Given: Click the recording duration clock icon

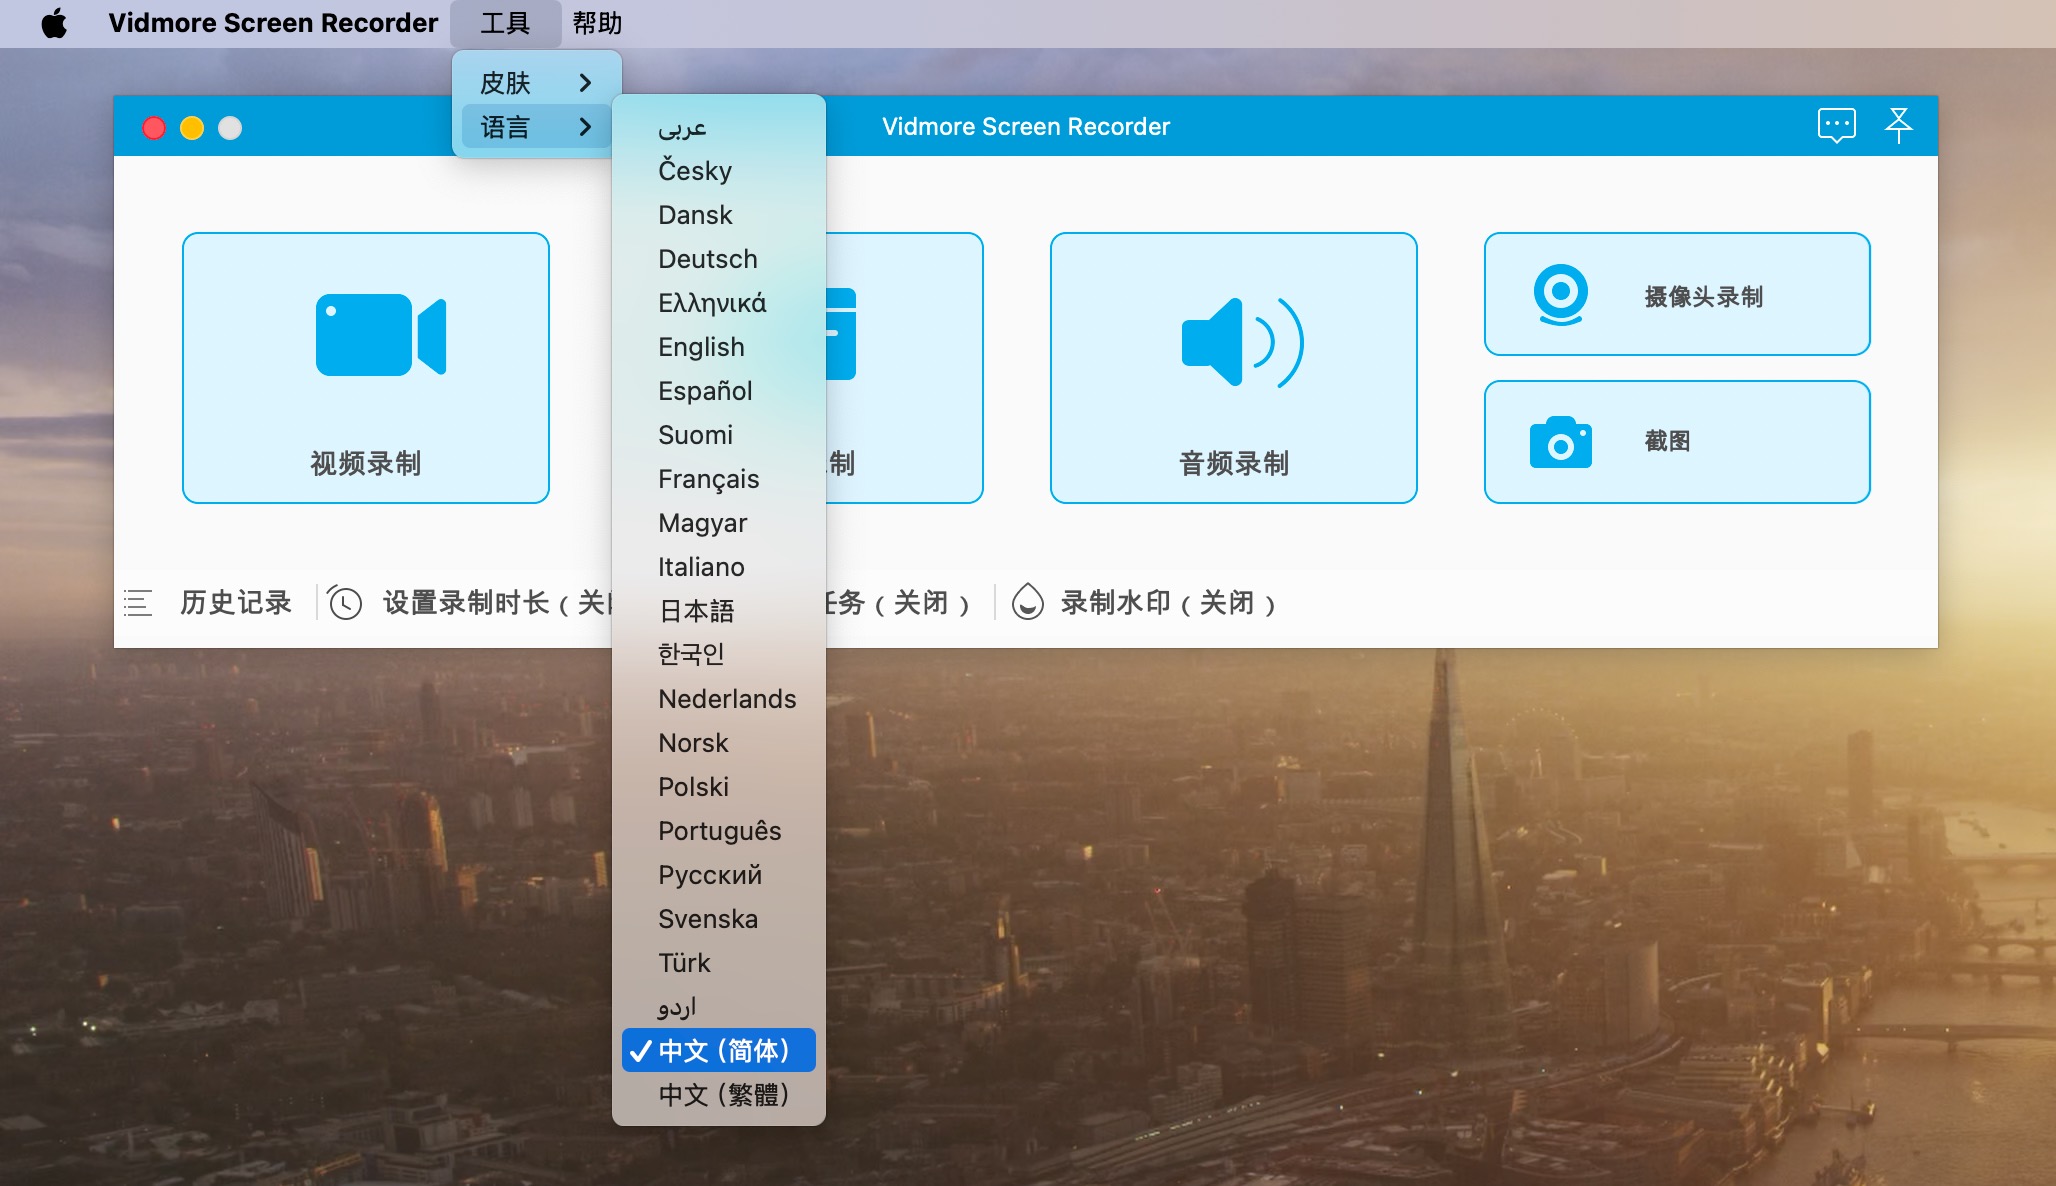Looking at the screenshot, I should click(x=345, y=603).
